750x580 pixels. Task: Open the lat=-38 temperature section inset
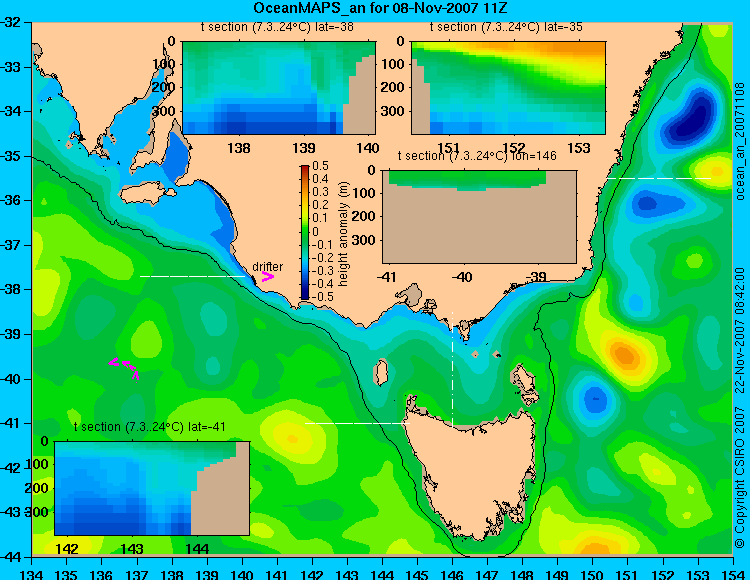click(x=279, y=88)
